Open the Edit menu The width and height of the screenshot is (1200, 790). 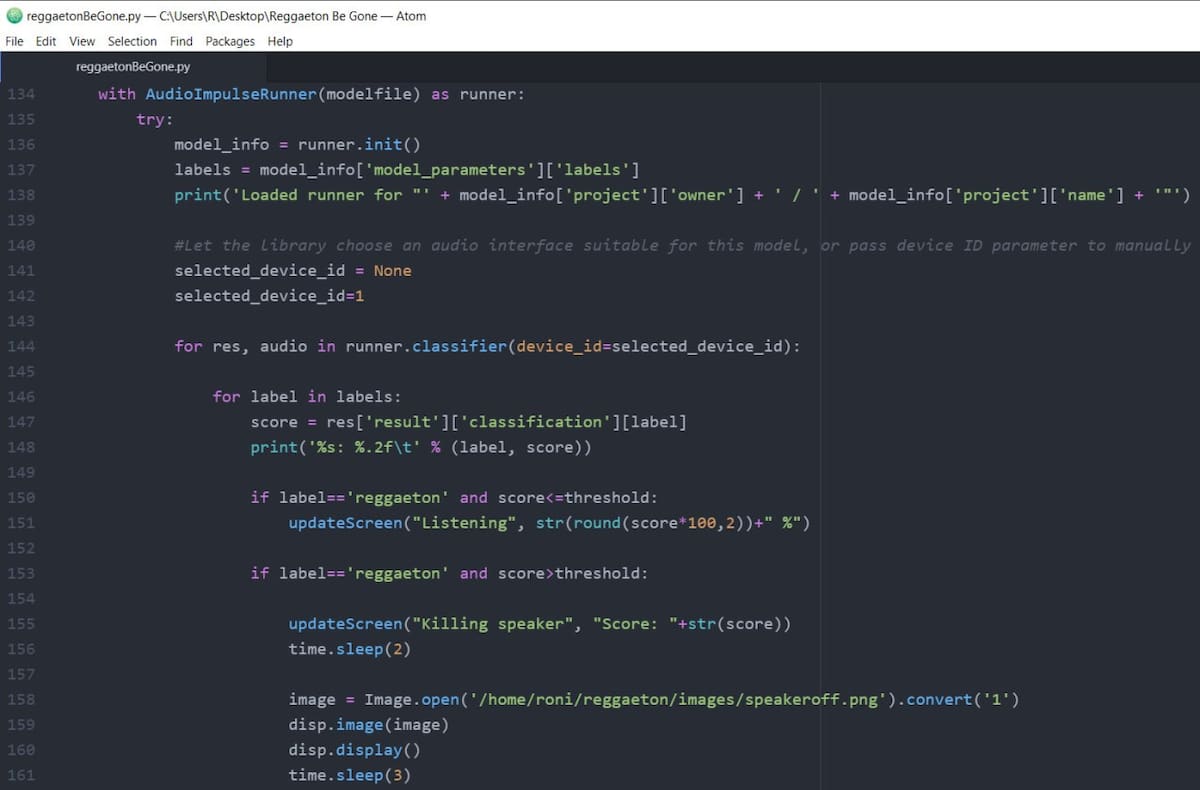pyautogui.click(x=46, y=41)
